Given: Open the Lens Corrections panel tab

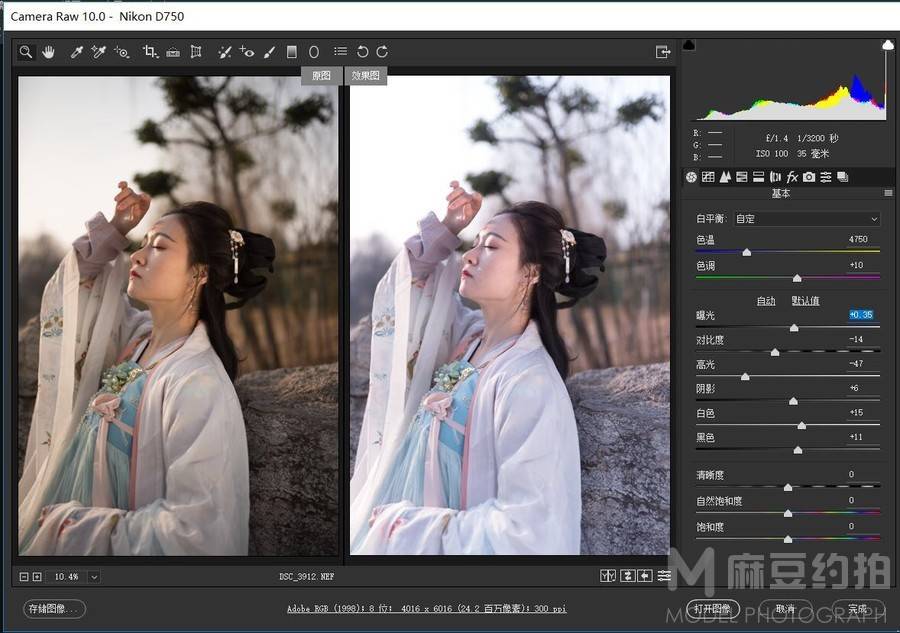Looking at the screenshot, I should pos(775,177).
